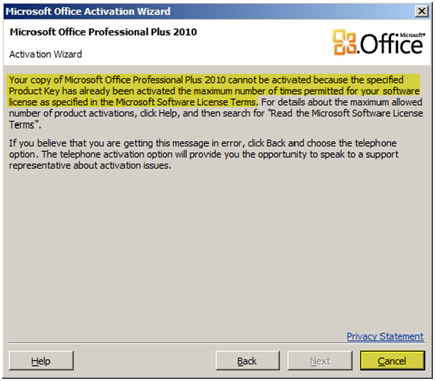Click the empty gray dialog body area

click(x=217, y=250)
